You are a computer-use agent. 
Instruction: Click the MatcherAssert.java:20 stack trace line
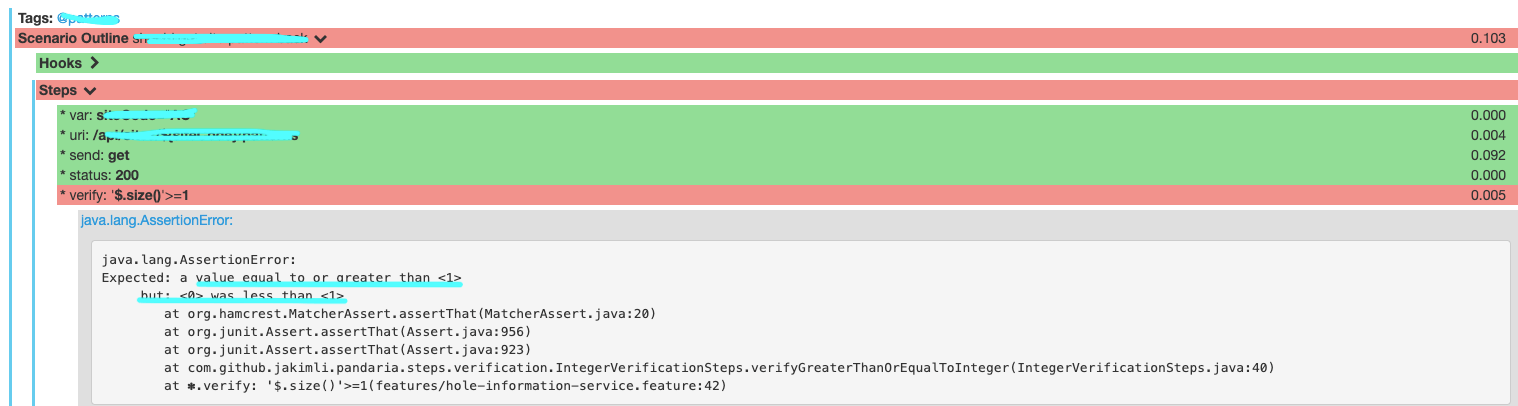click(x=410, y=314)
